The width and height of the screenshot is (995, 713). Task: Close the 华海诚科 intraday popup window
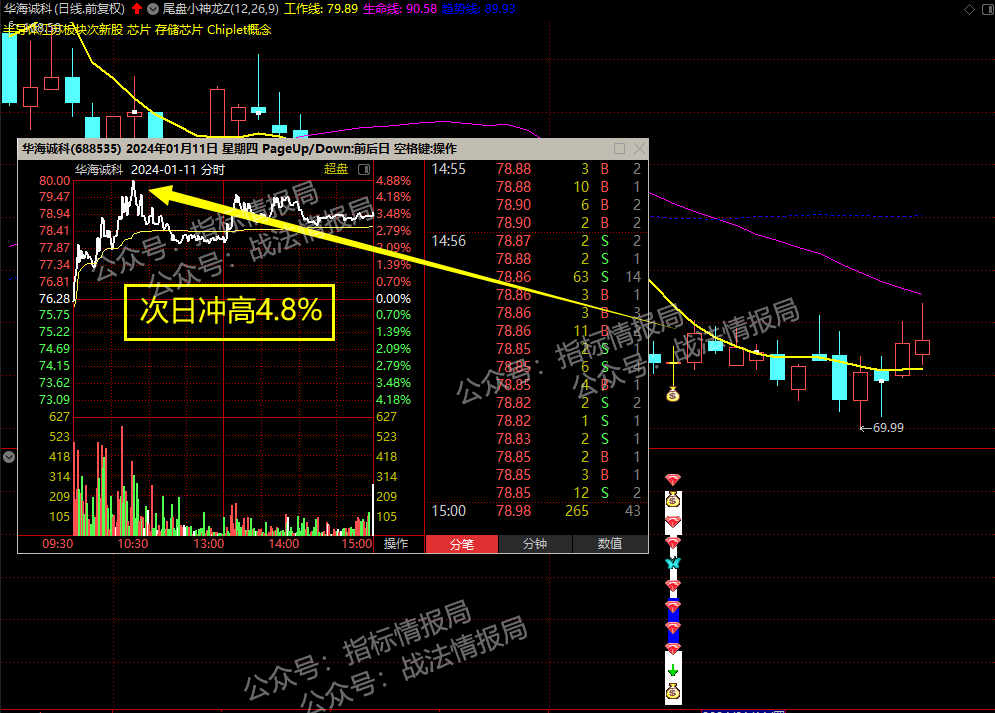click(639, 148)
